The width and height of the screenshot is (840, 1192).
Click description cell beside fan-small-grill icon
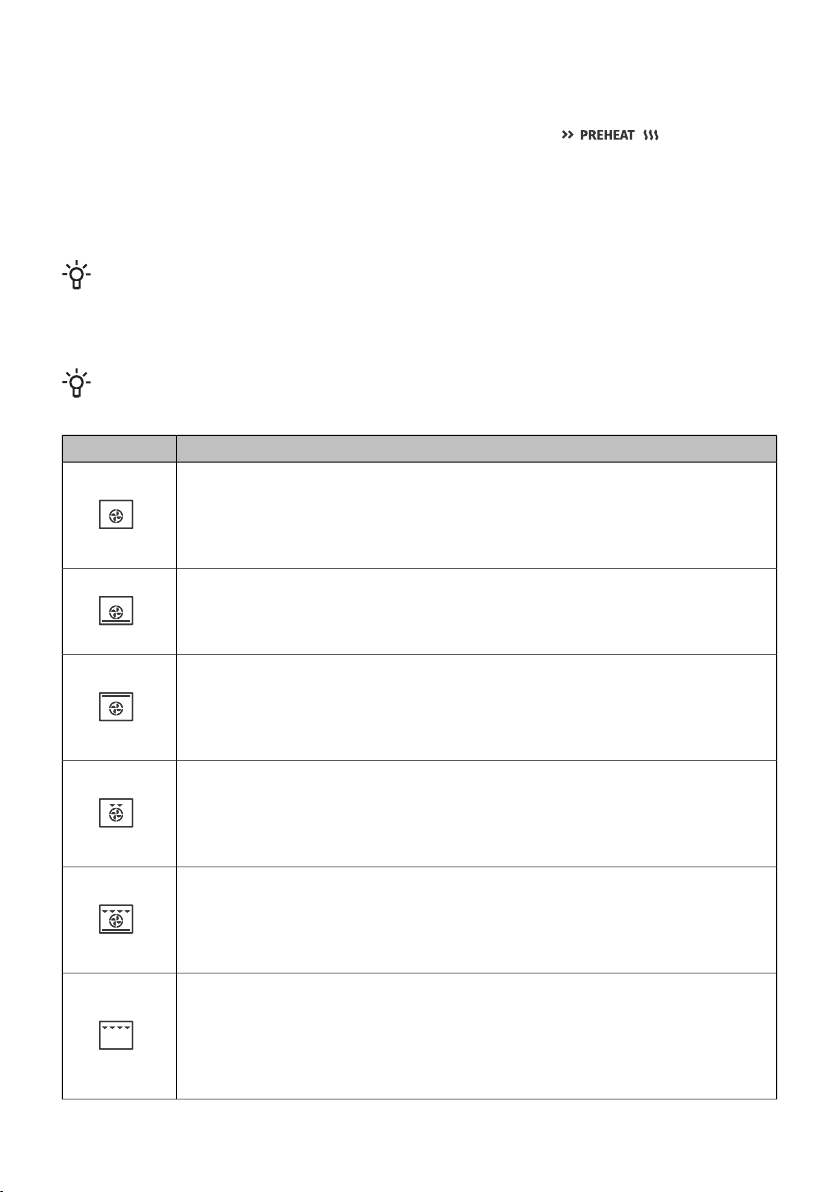477,813
